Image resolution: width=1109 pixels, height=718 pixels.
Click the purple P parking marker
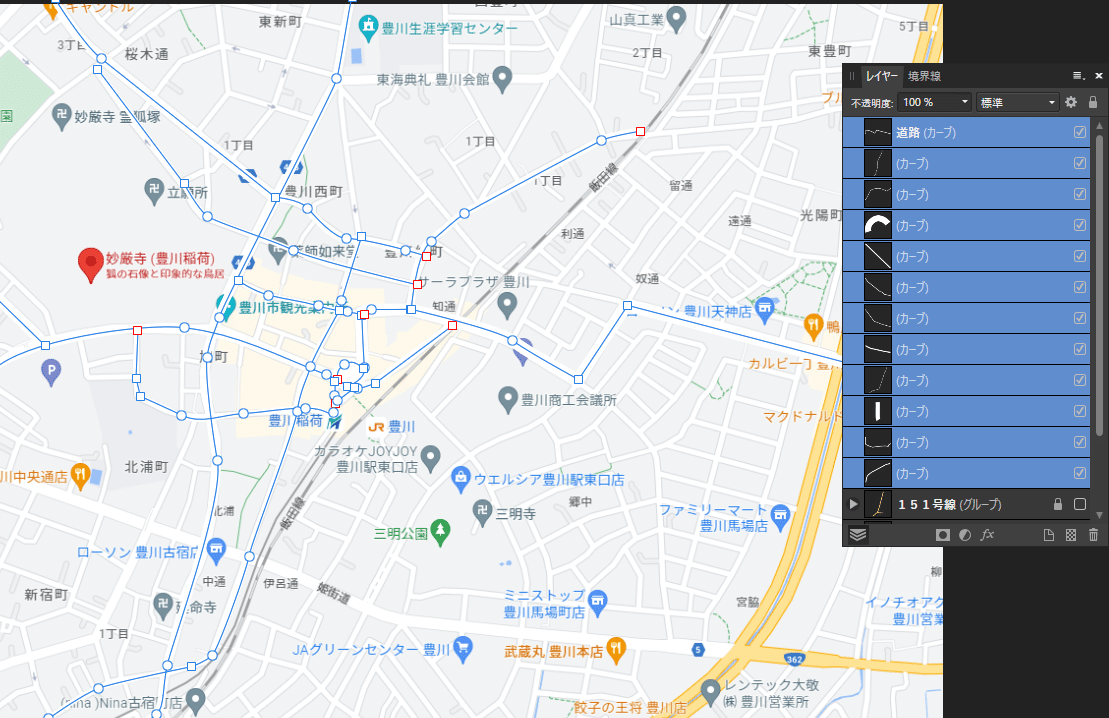pos(51,372)
